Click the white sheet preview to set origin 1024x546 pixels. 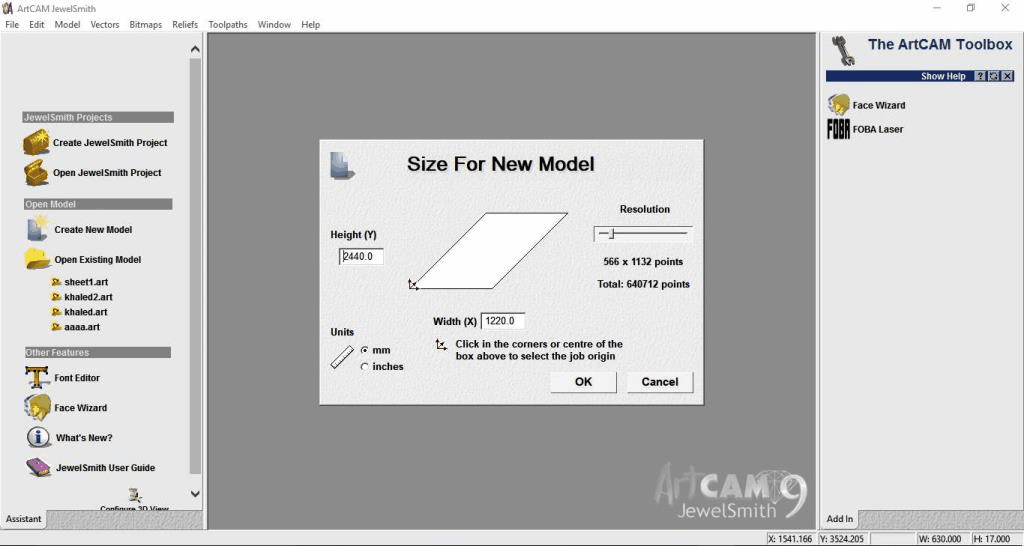(x=491, y=250)
